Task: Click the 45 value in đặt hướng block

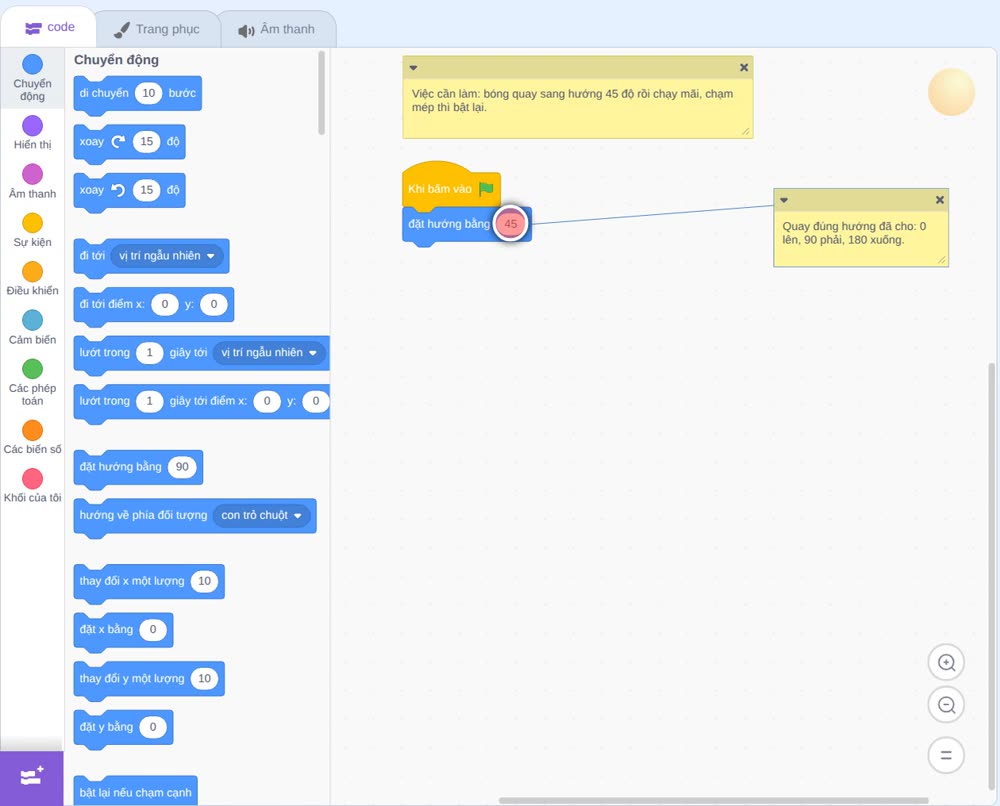Action: (x=511, y=224)
